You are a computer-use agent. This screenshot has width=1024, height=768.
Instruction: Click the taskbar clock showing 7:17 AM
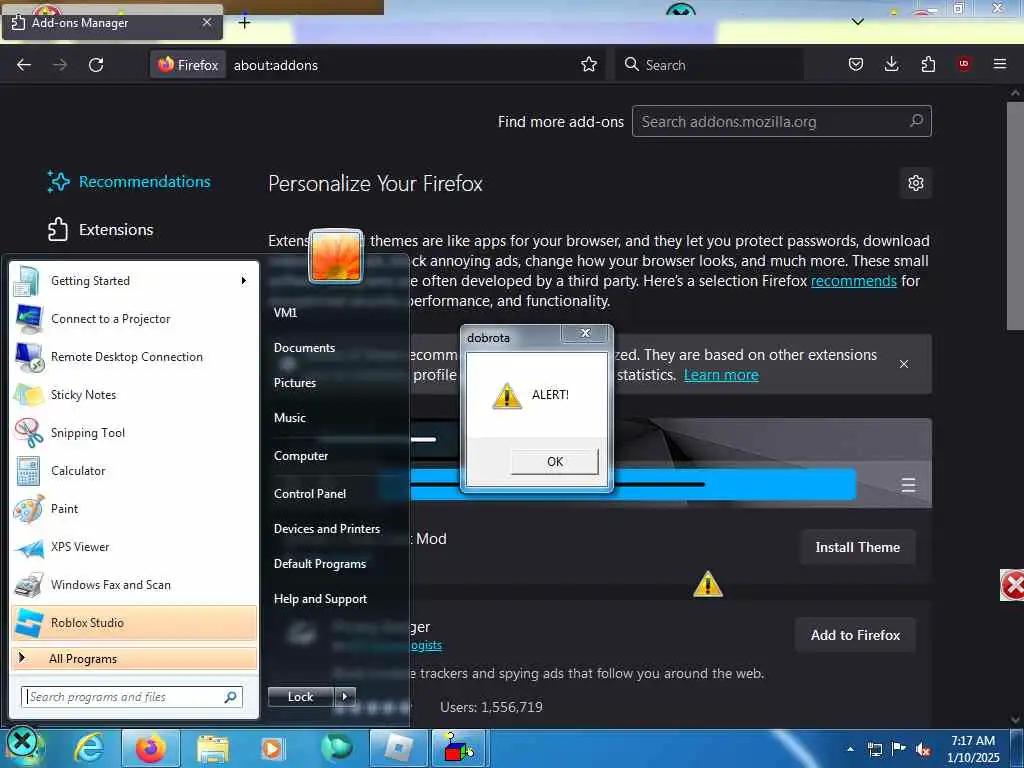point(972,748)
